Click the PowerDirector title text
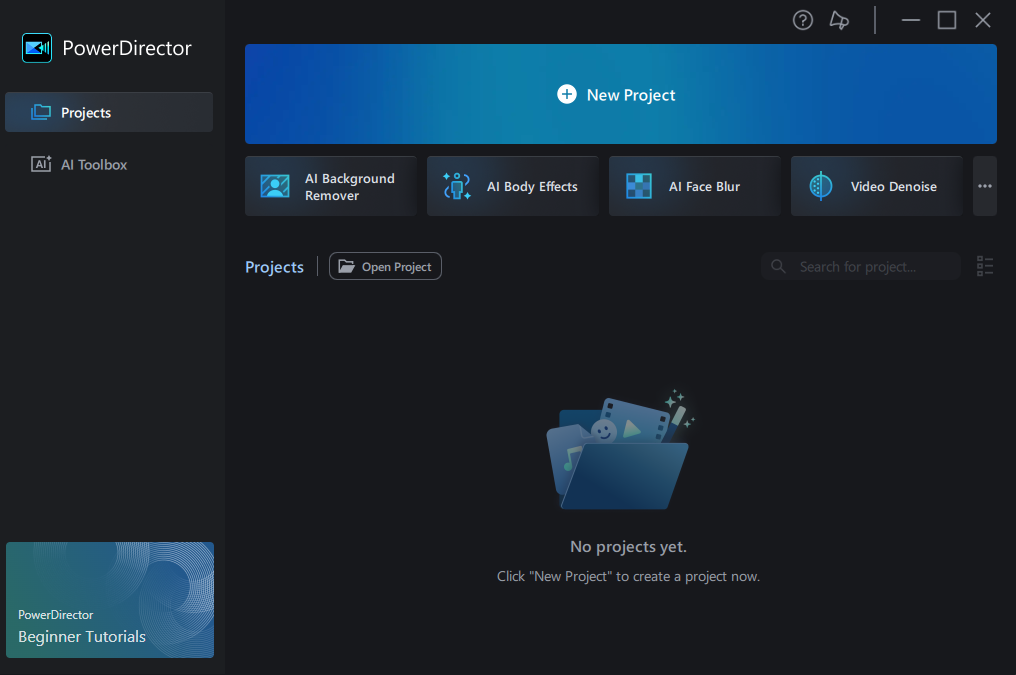The width and height of the screenshot is (1016, 675). point(127,48)
